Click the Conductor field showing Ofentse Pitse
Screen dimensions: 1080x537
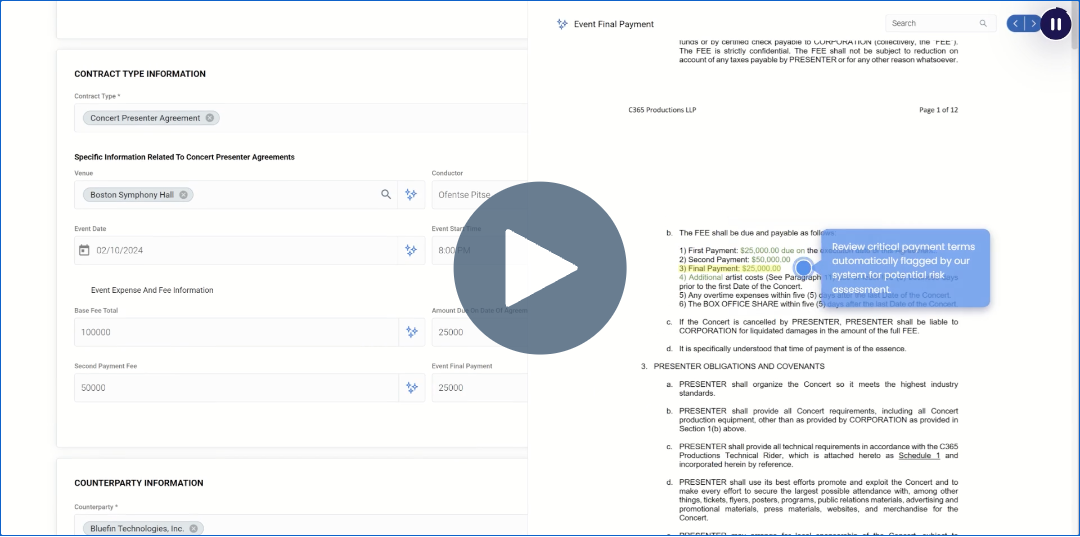(479, 195)
